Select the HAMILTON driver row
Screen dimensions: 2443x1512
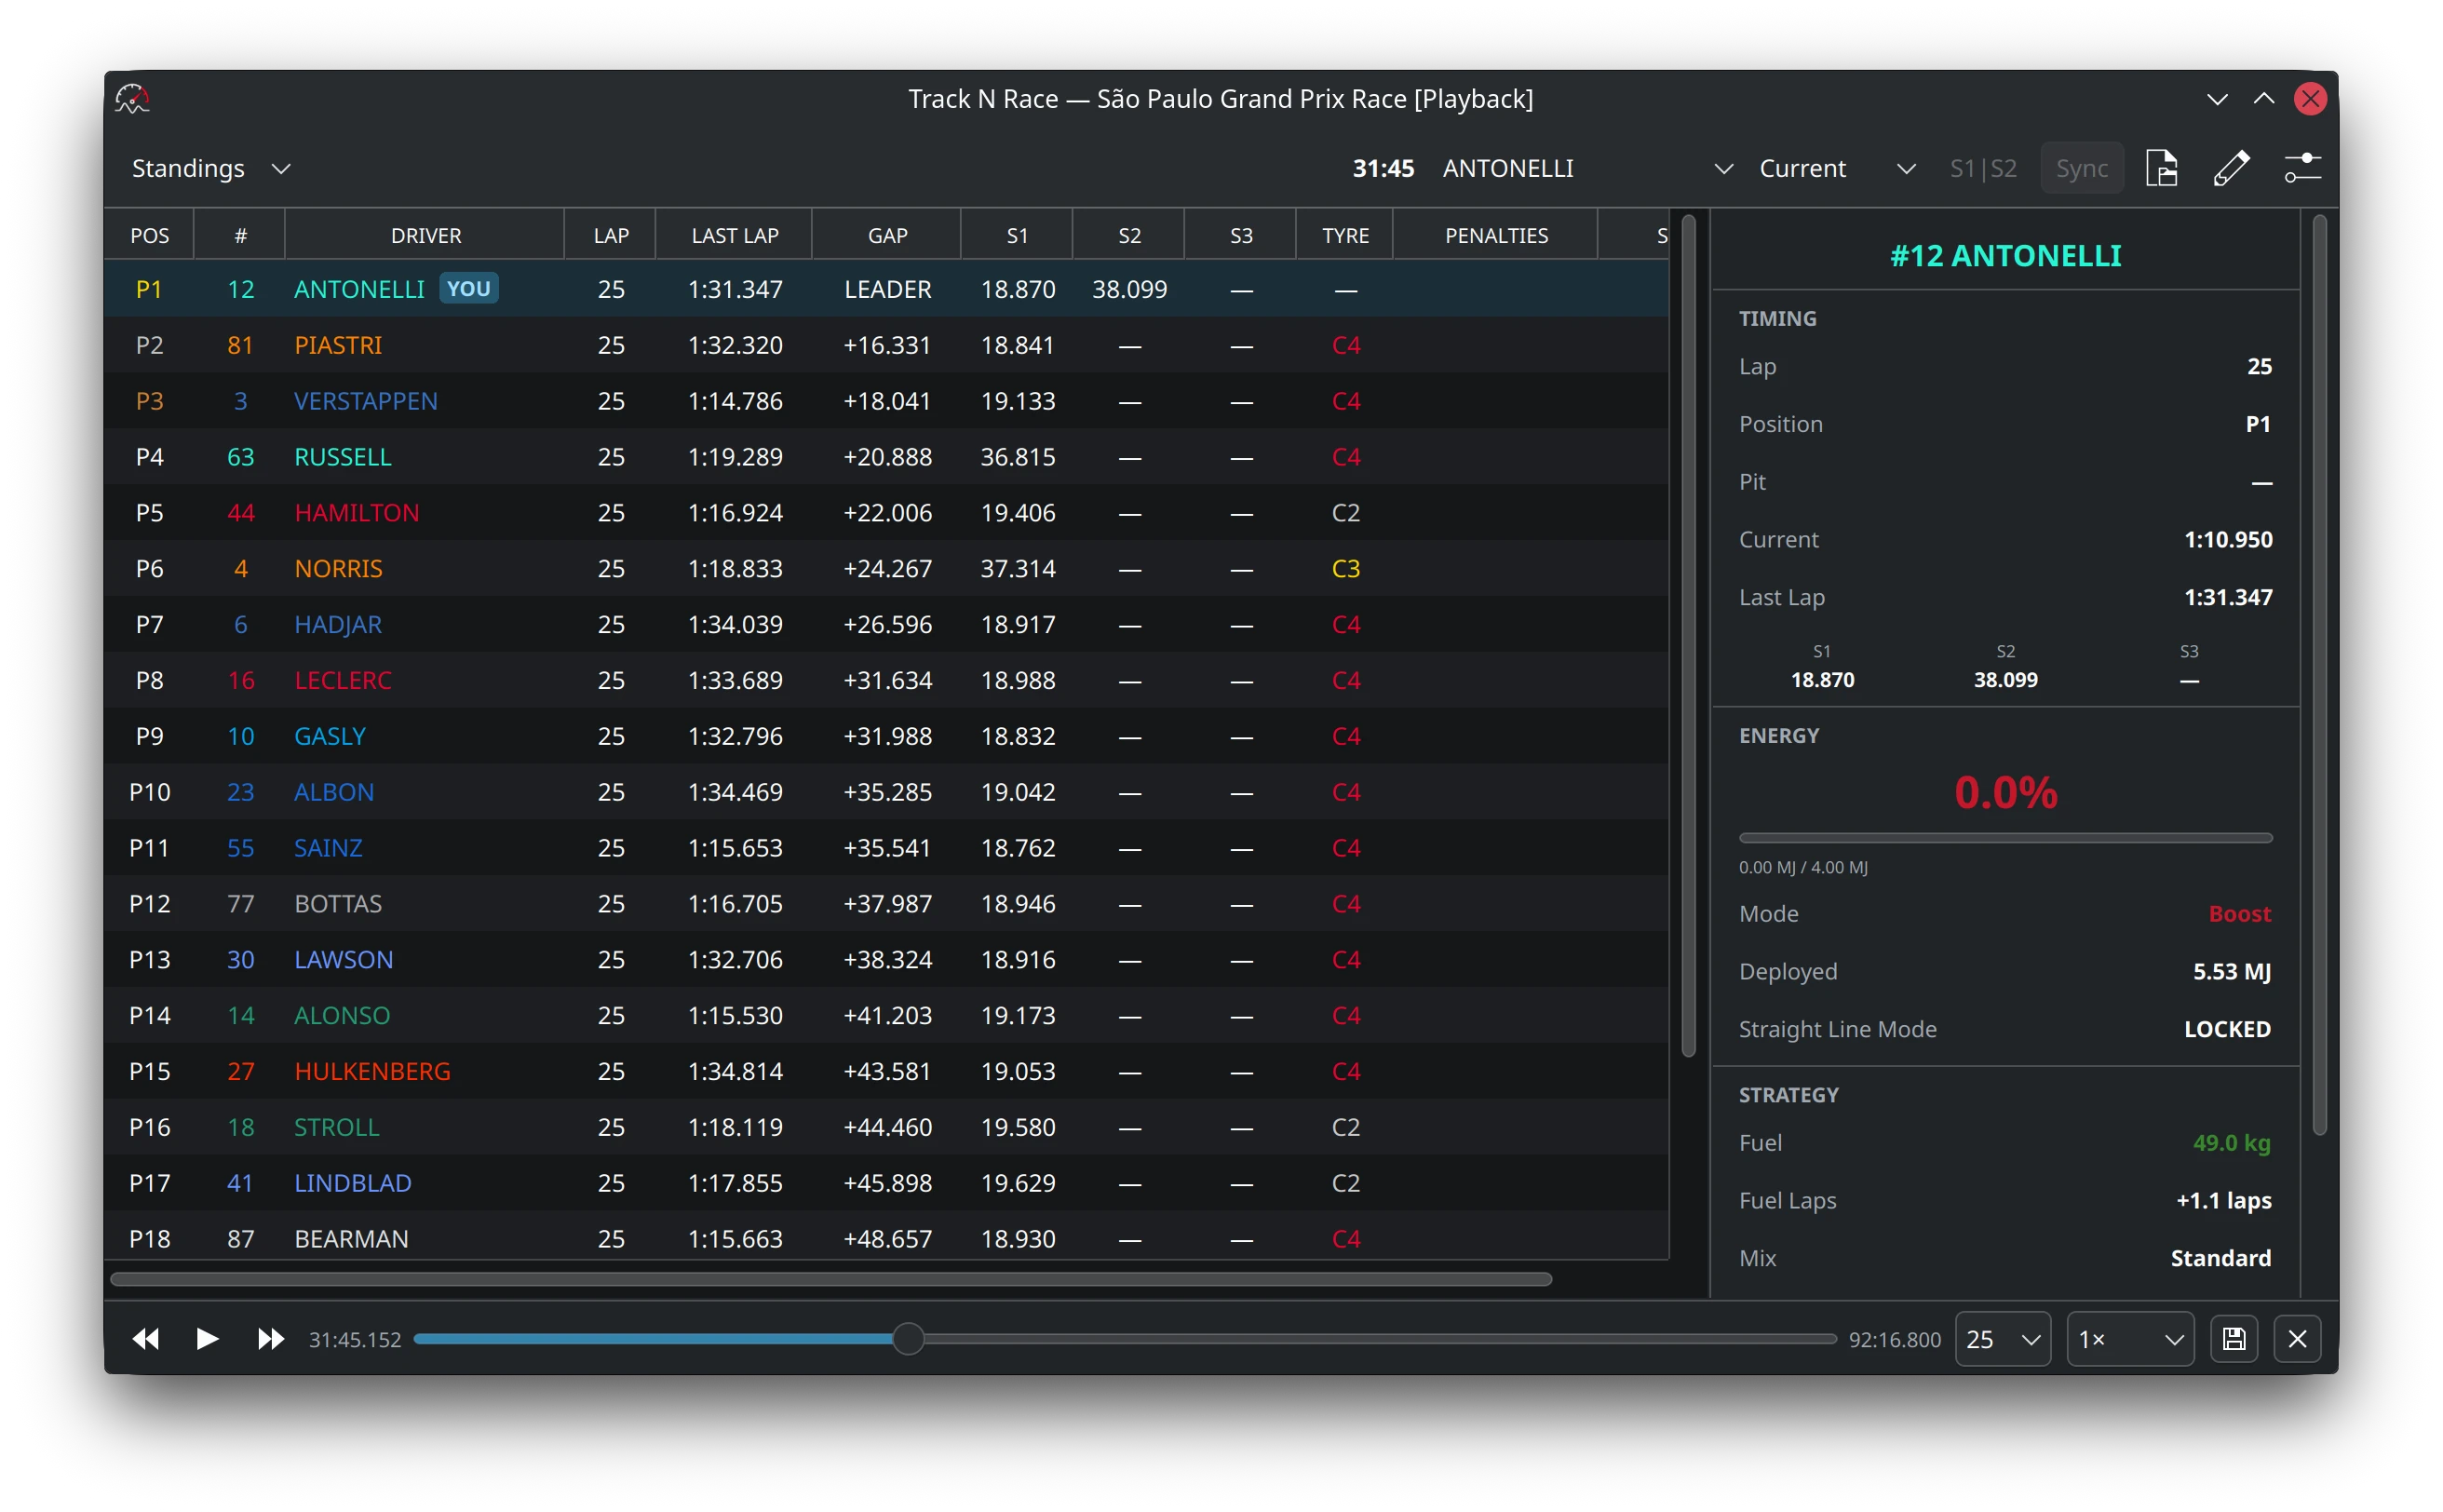coord(886,513)
